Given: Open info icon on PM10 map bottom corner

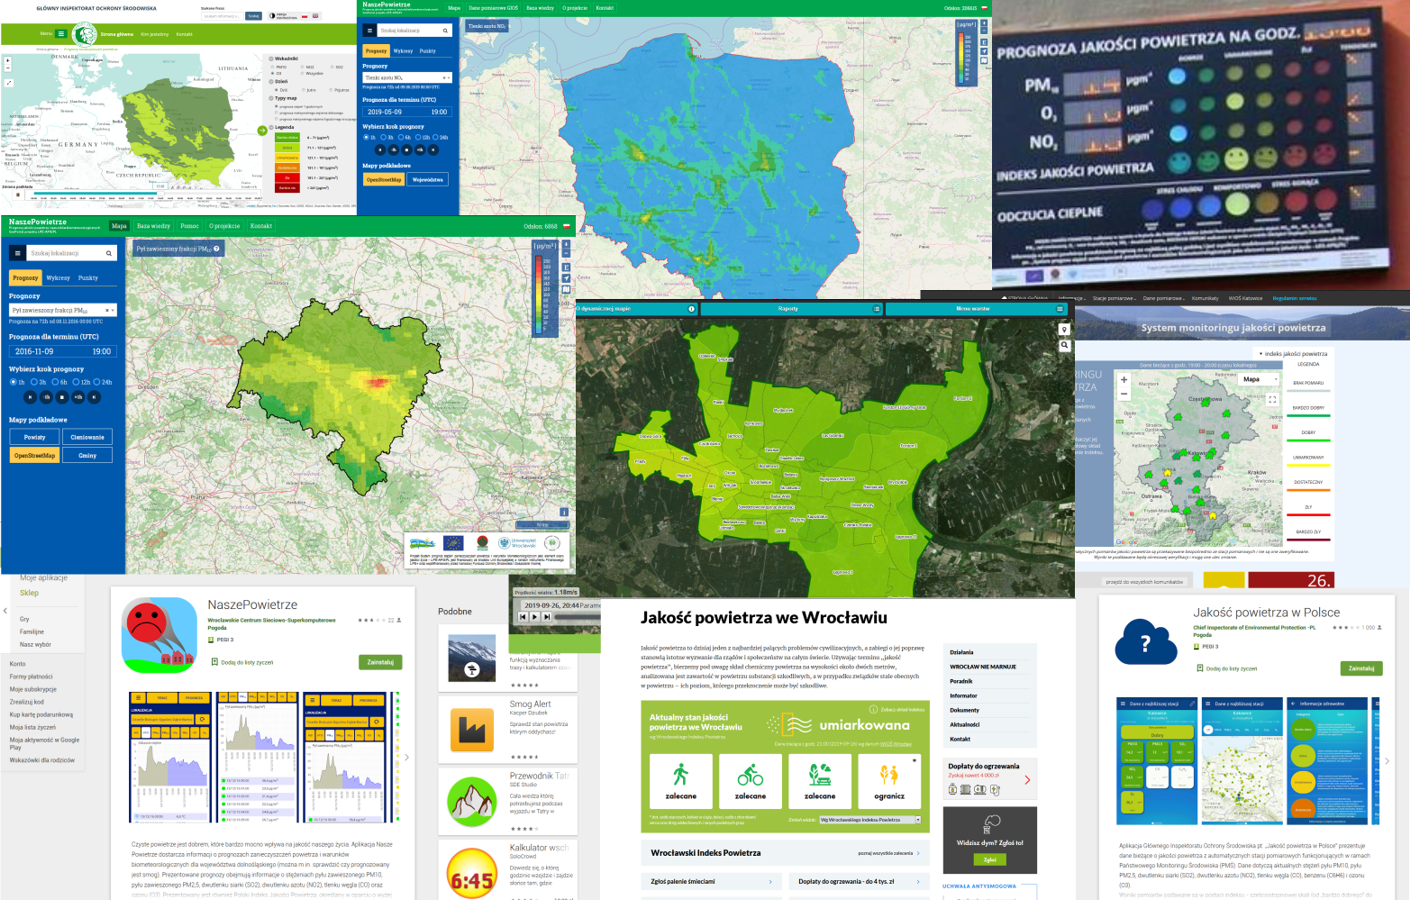Looking at the screenshot, I should click(564, 512).
